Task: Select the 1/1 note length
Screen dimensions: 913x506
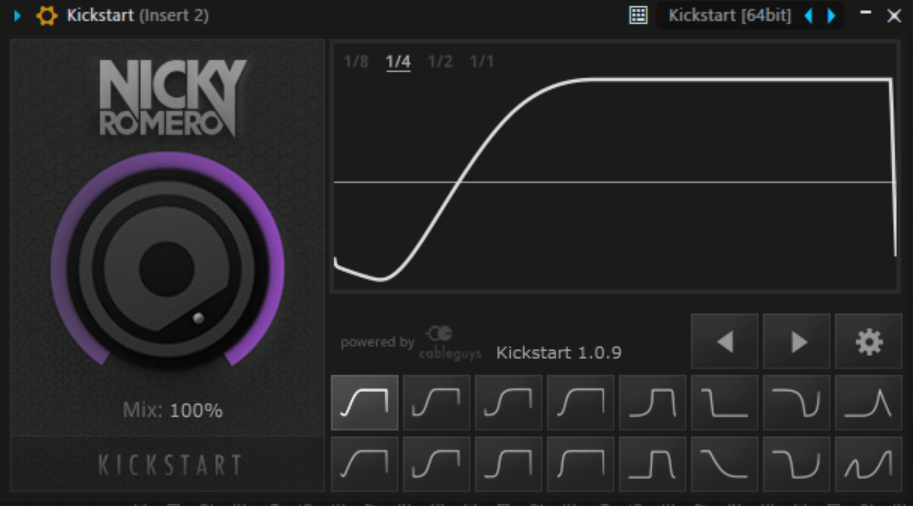Action: coord(482,62)
